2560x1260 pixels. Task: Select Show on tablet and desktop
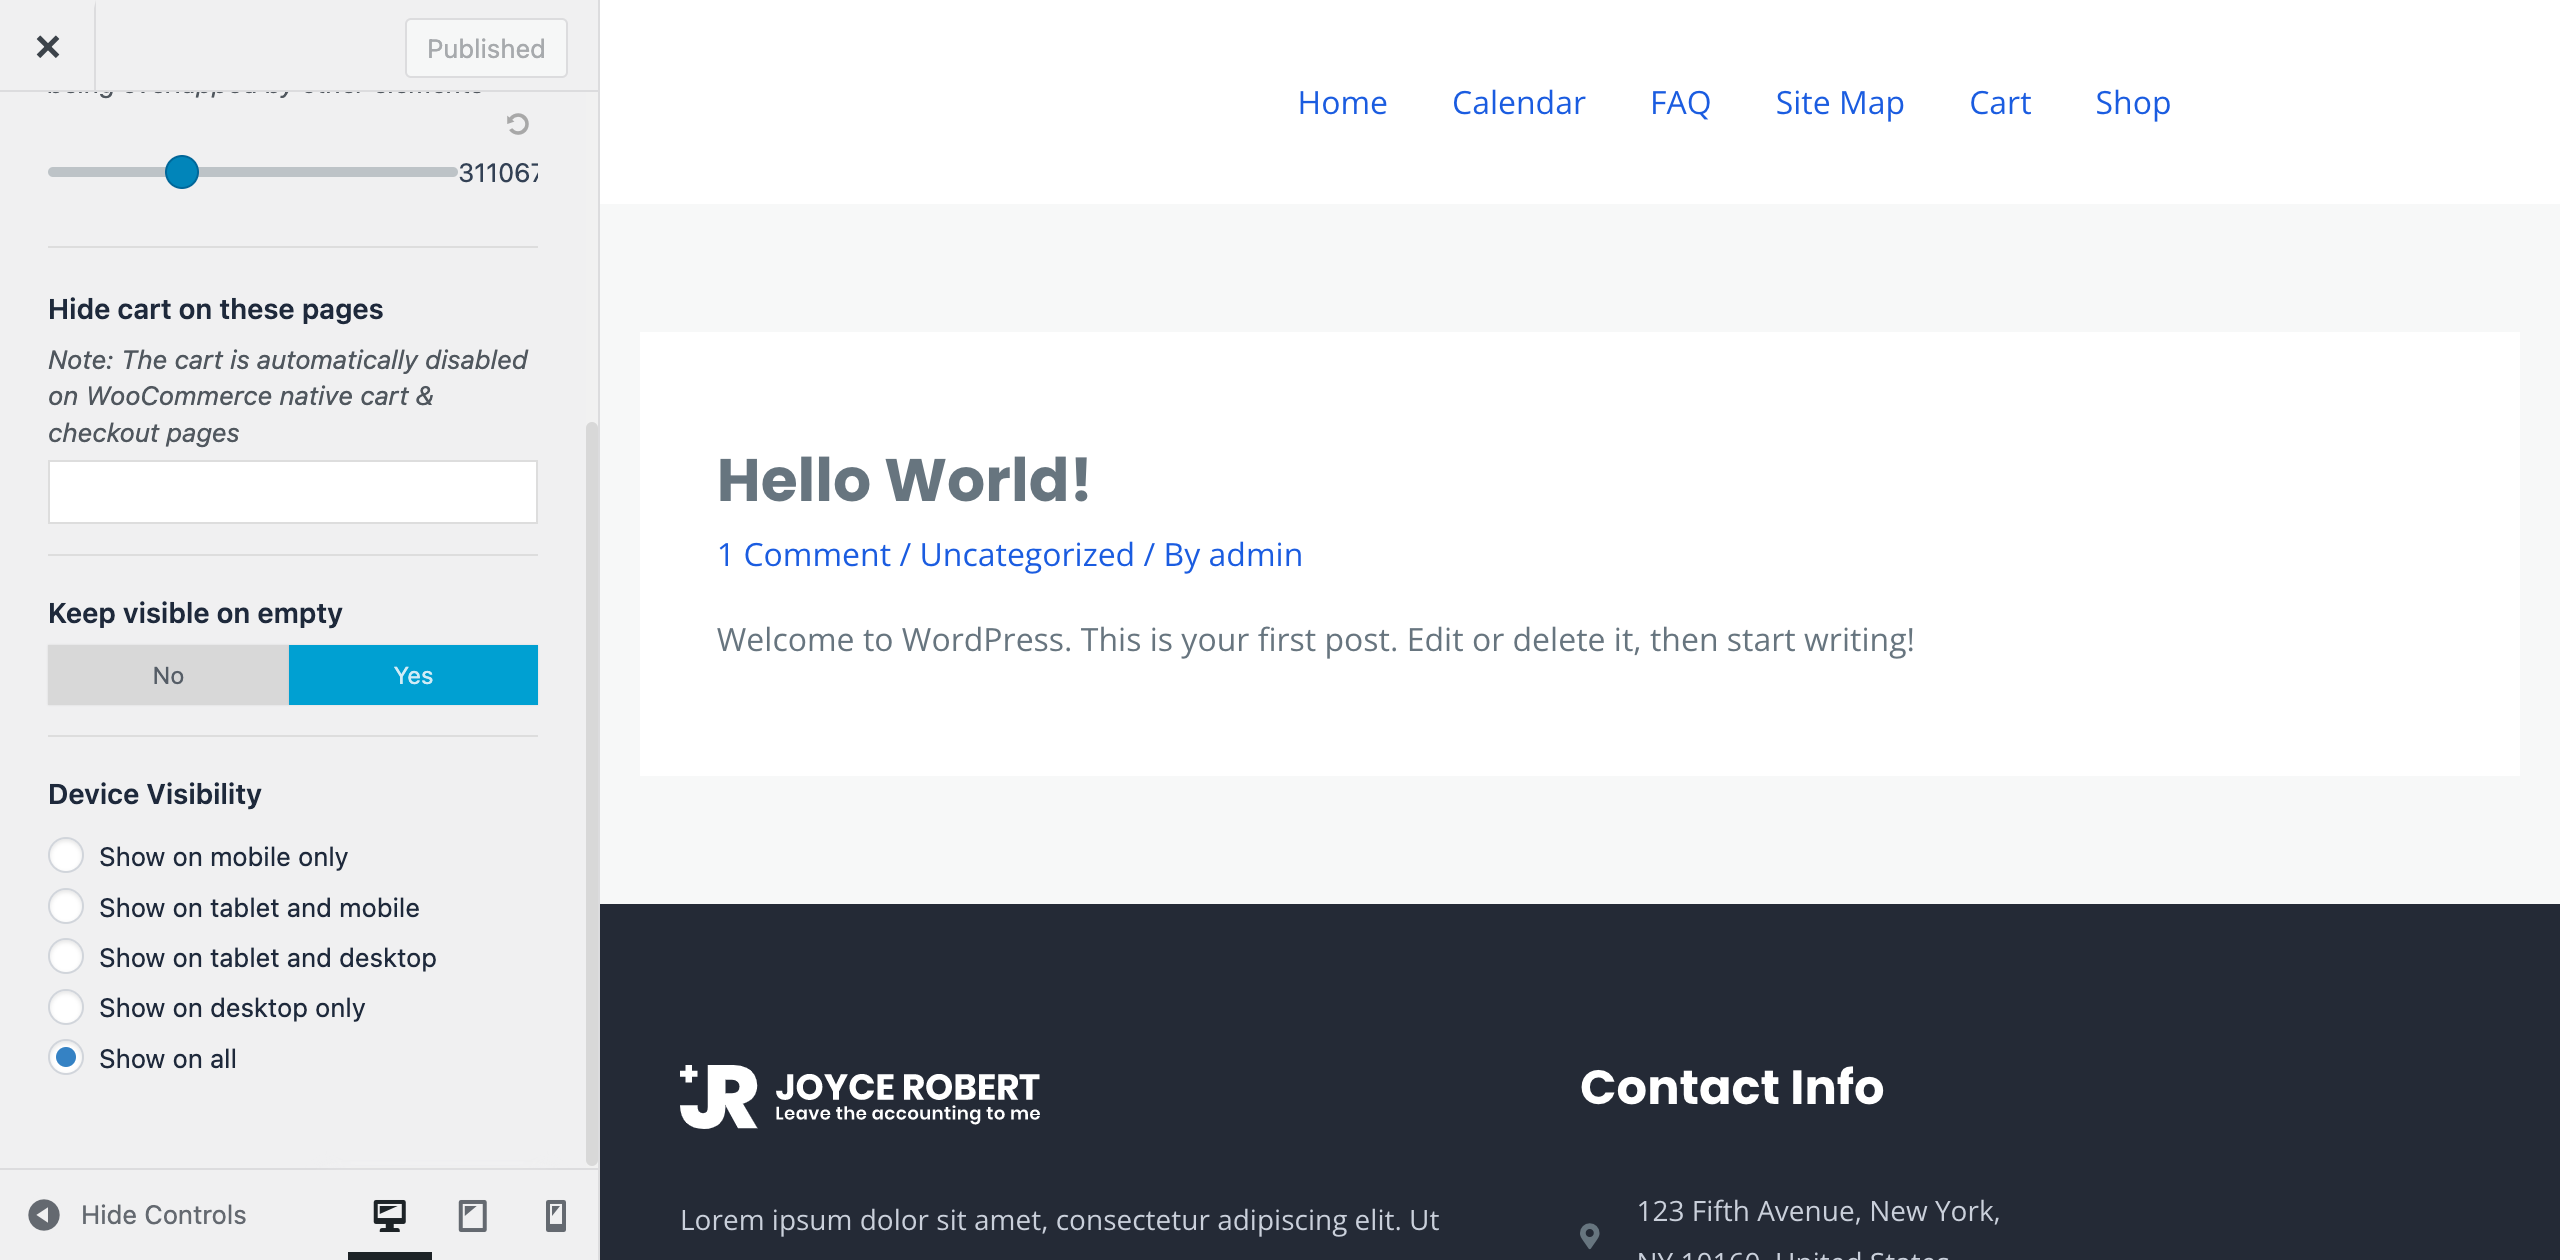click(66, 957)
